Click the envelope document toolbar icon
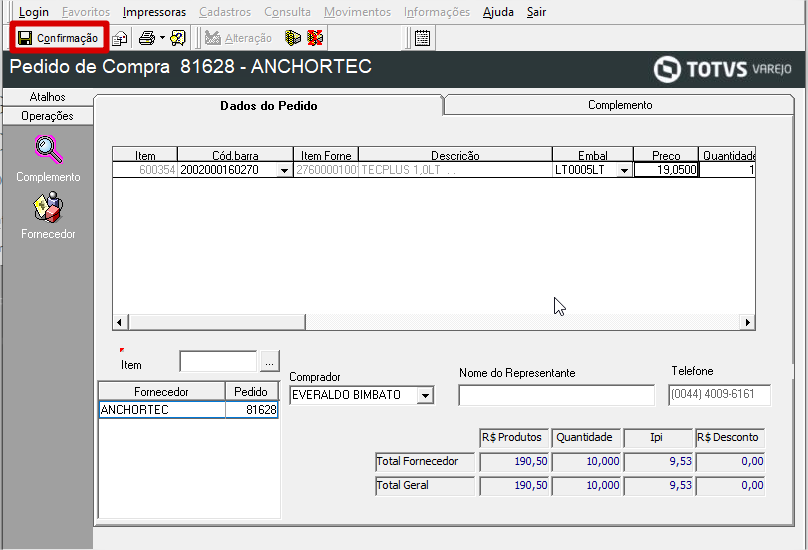This screenshot has width=808, height=550. coord(120,38)
